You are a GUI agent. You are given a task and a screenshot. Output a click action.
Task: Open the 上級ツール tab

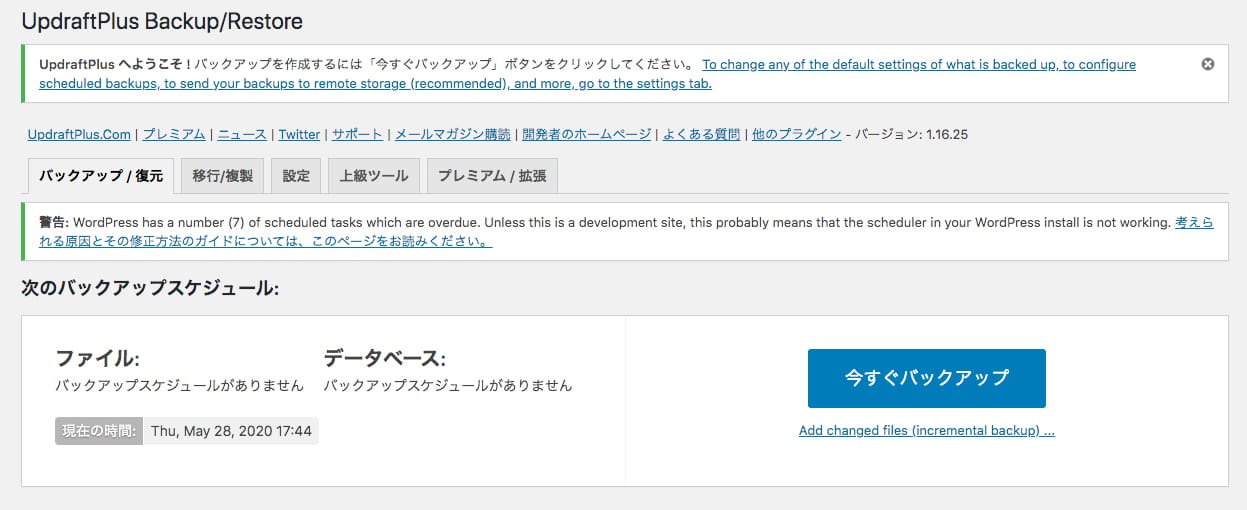coord(374,175)
